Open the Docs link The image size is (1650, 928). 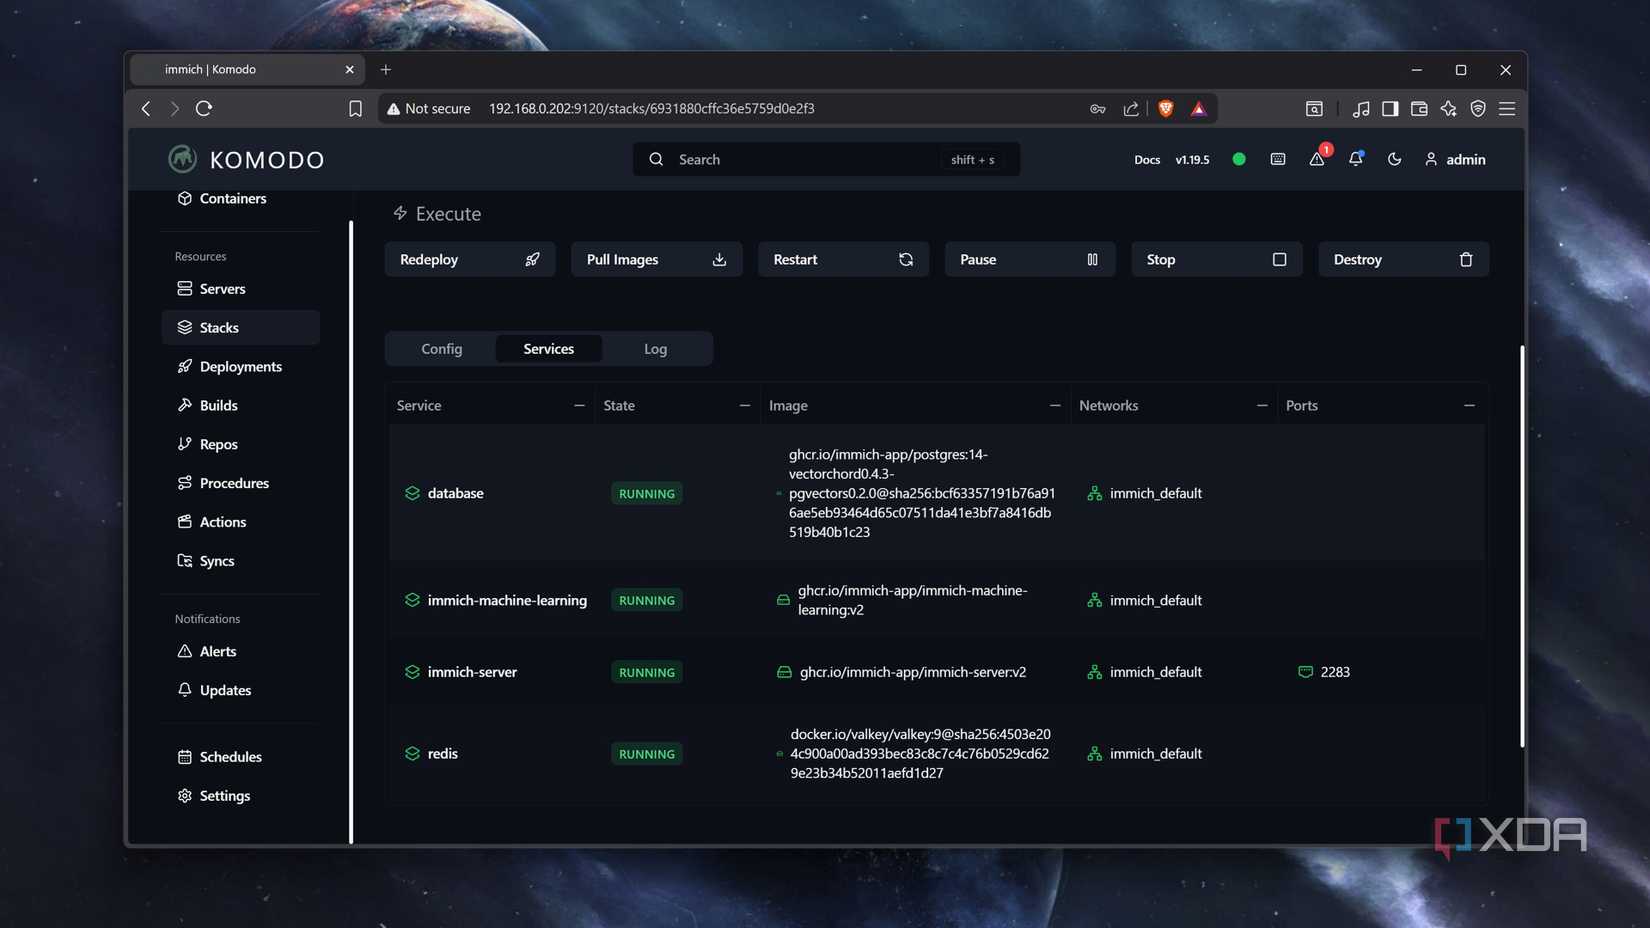coord(1146,159)
